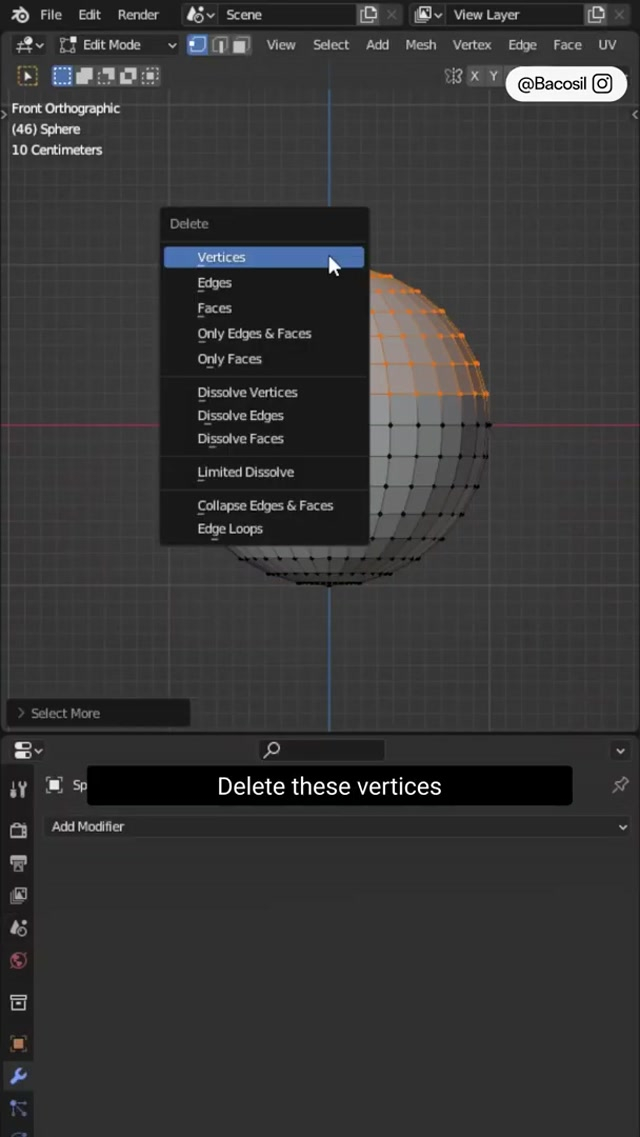
Task: Enable edge select mode
Action: coord(219,45)
